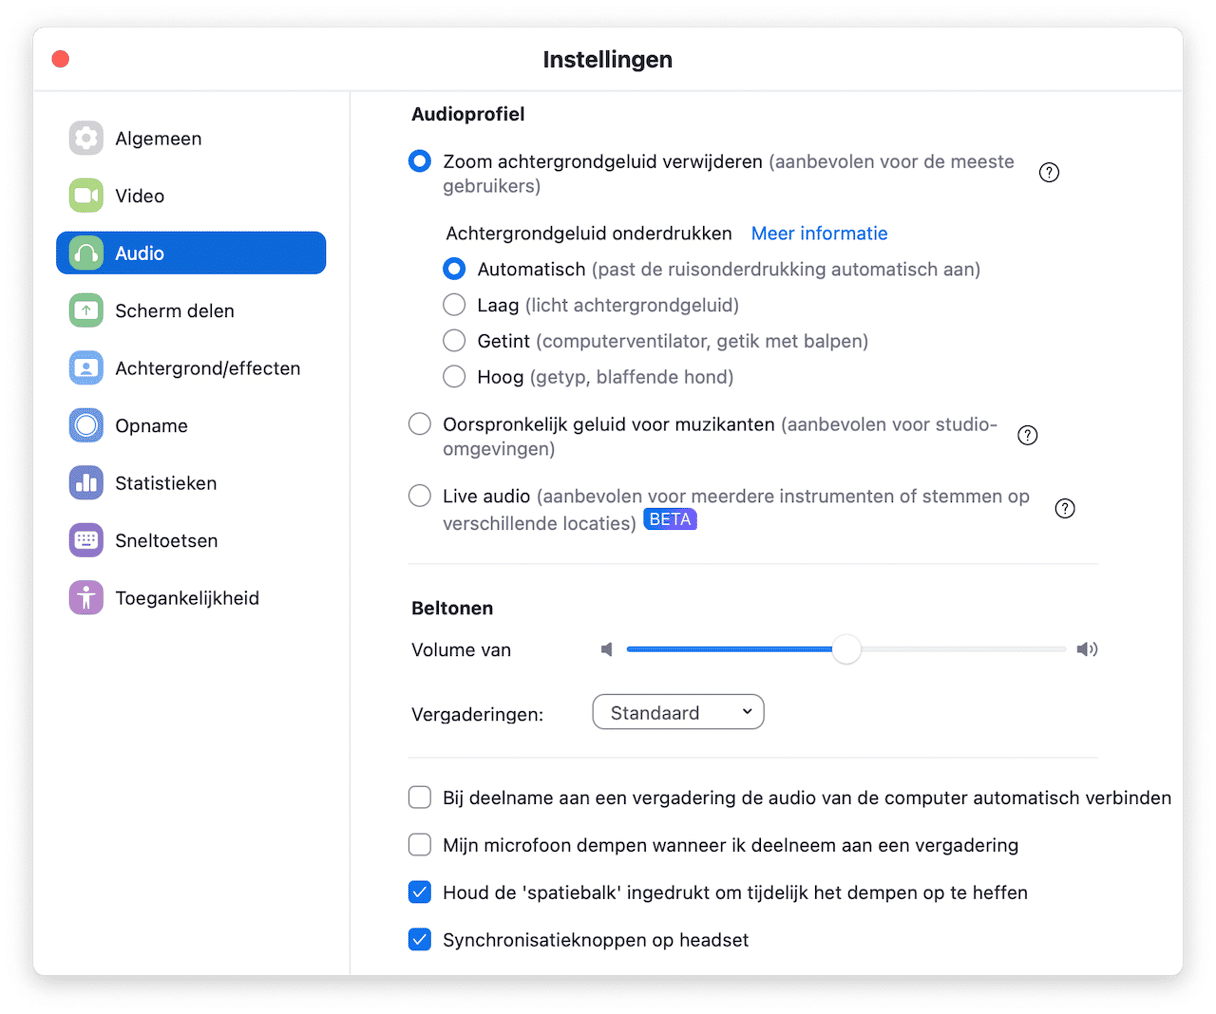Open Algemeen settings via gear icon
Screen dimensions: 1216x1014
pos(86,138)
